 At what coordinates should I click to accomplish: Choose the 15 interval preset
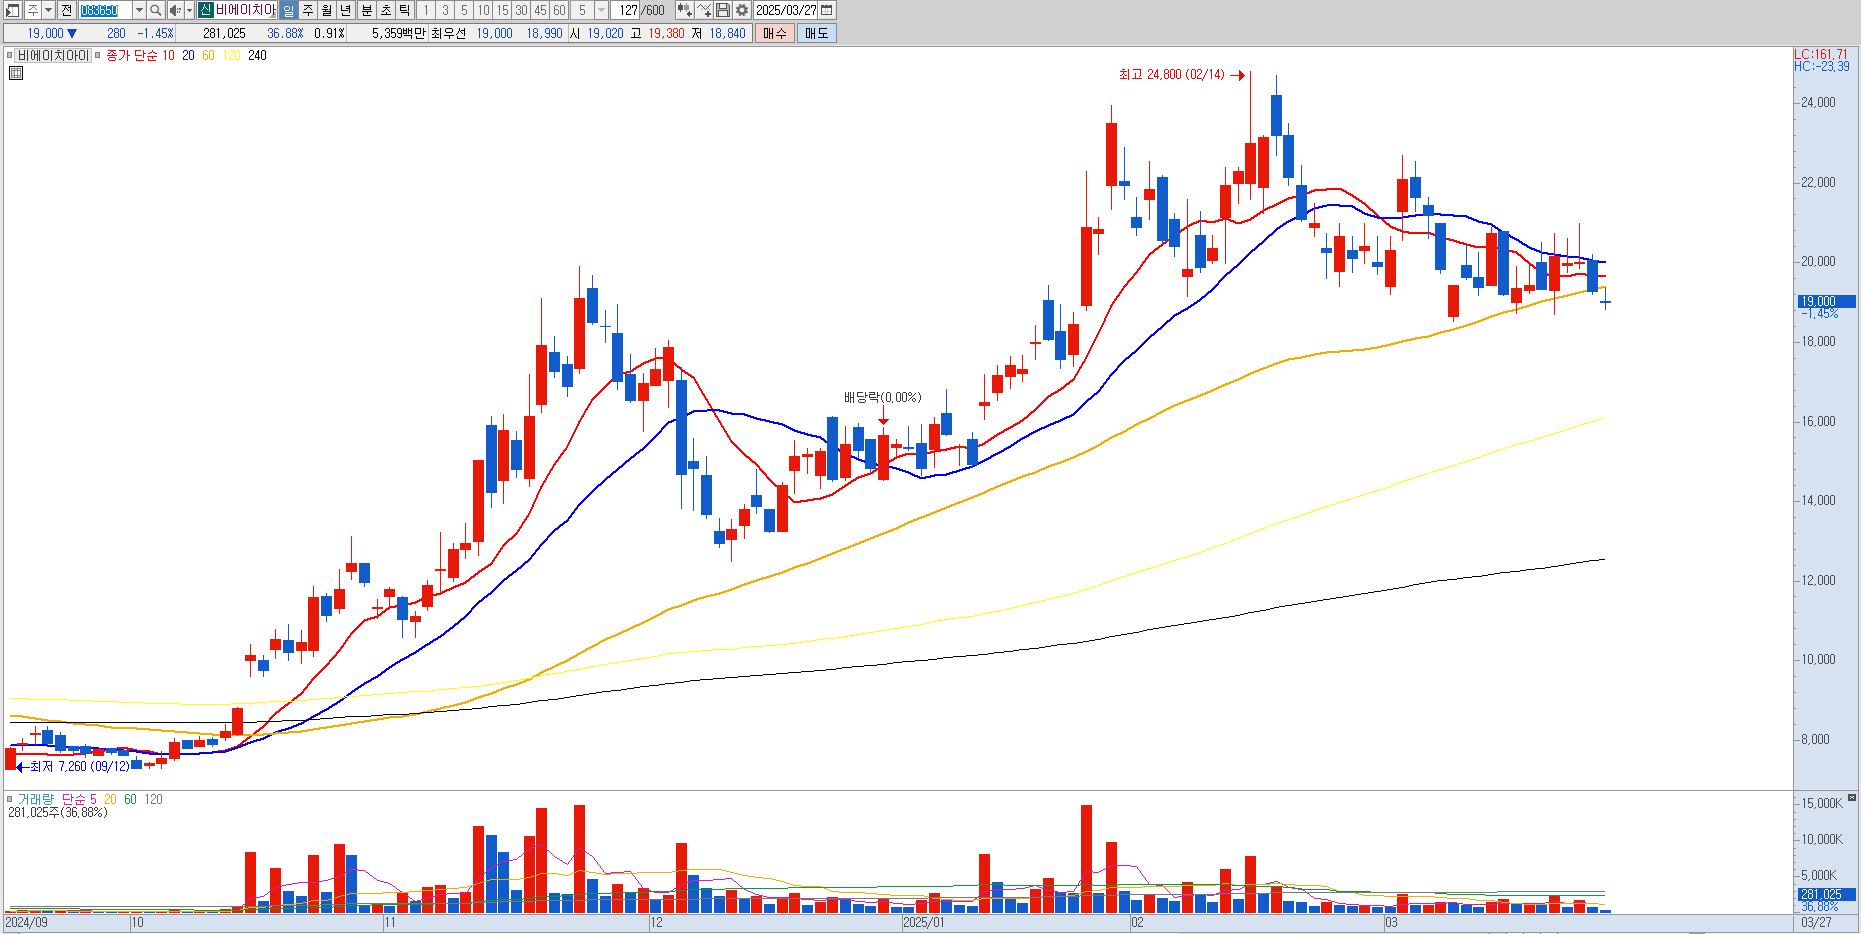502,10
